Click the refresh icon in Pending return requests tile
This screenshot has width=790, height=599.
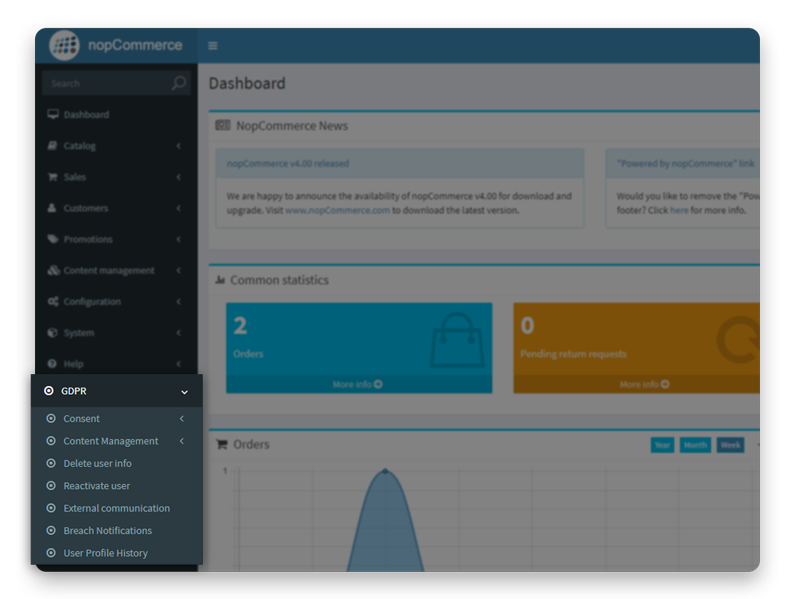[x=738, y=340]
